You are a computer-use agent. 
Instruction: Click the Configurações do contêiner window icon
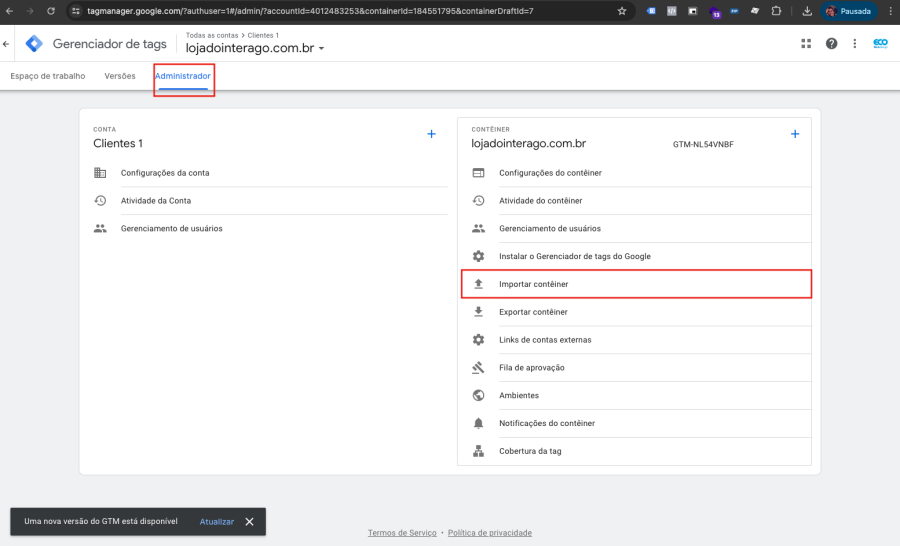pyautogui.click(x=478, y=173)
